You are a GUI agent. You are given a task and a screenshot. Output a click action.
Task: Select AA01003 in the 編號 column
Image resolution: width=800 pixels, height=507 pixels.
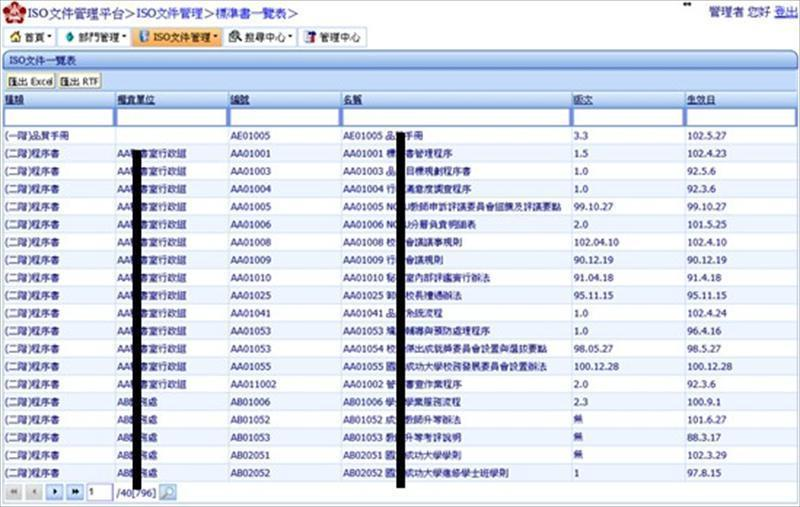251,171
